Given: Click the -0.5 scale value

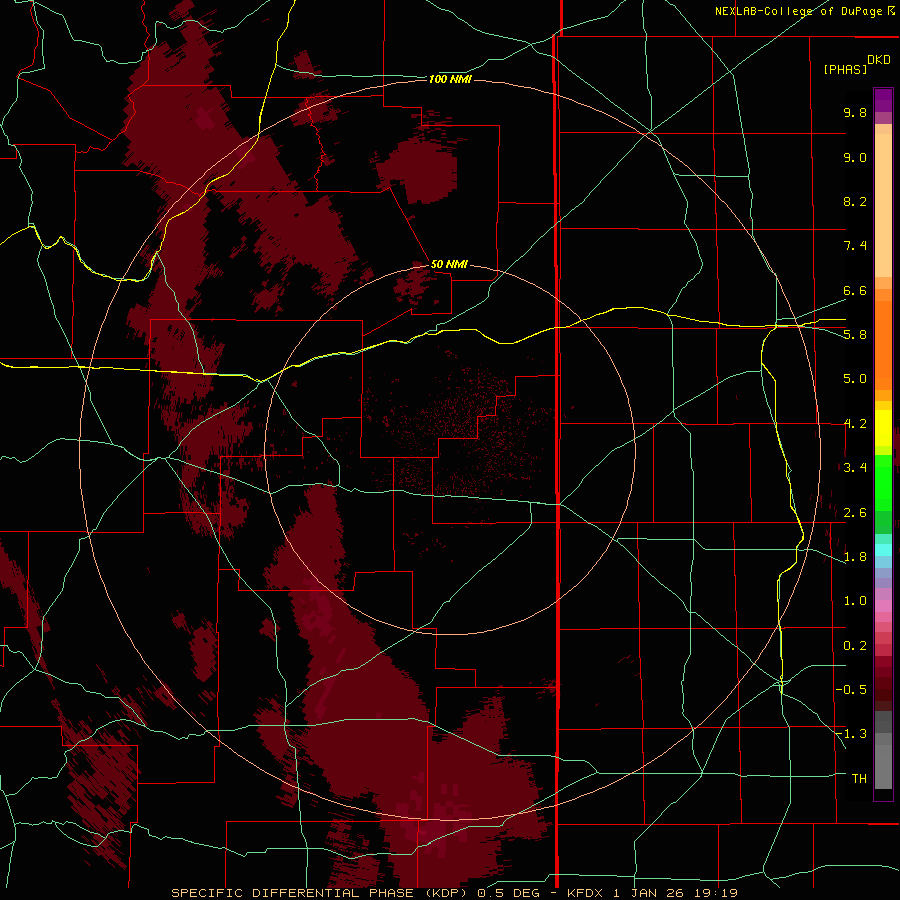Looking at the screenshot, I should pos(851,690).
